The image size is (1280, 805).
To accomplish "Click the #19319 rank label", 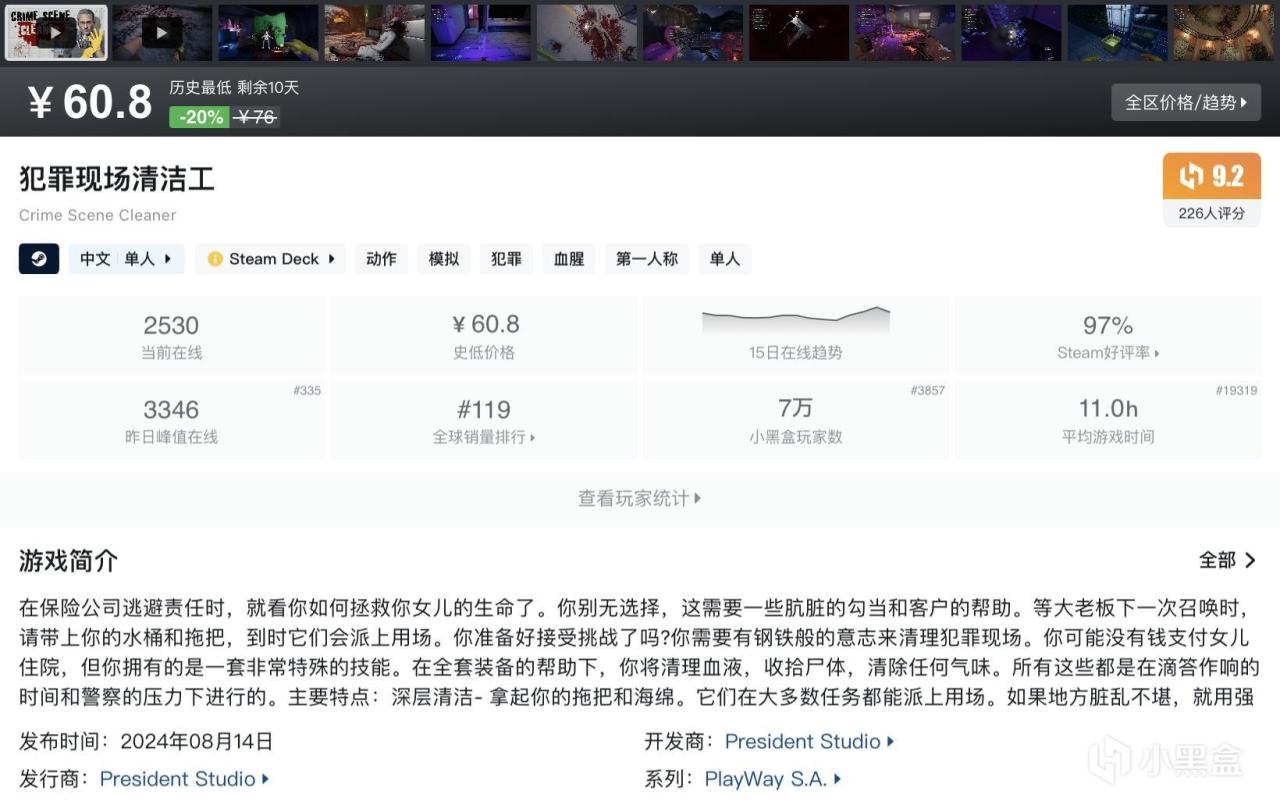I will point(1236,391).
